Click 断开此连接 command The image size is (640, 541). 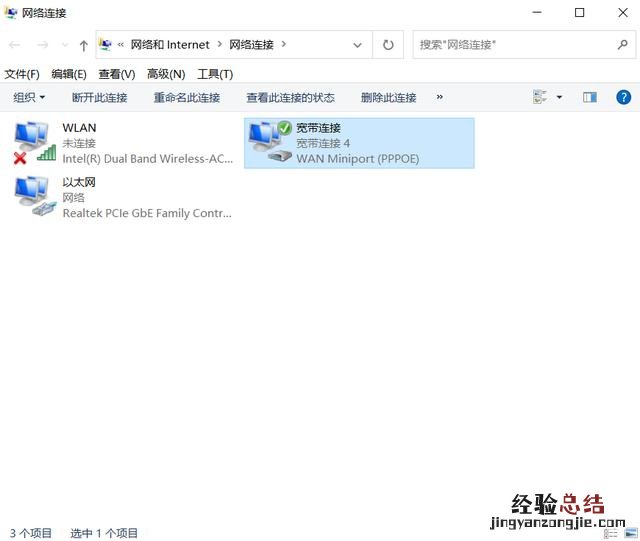pos(100,98)
